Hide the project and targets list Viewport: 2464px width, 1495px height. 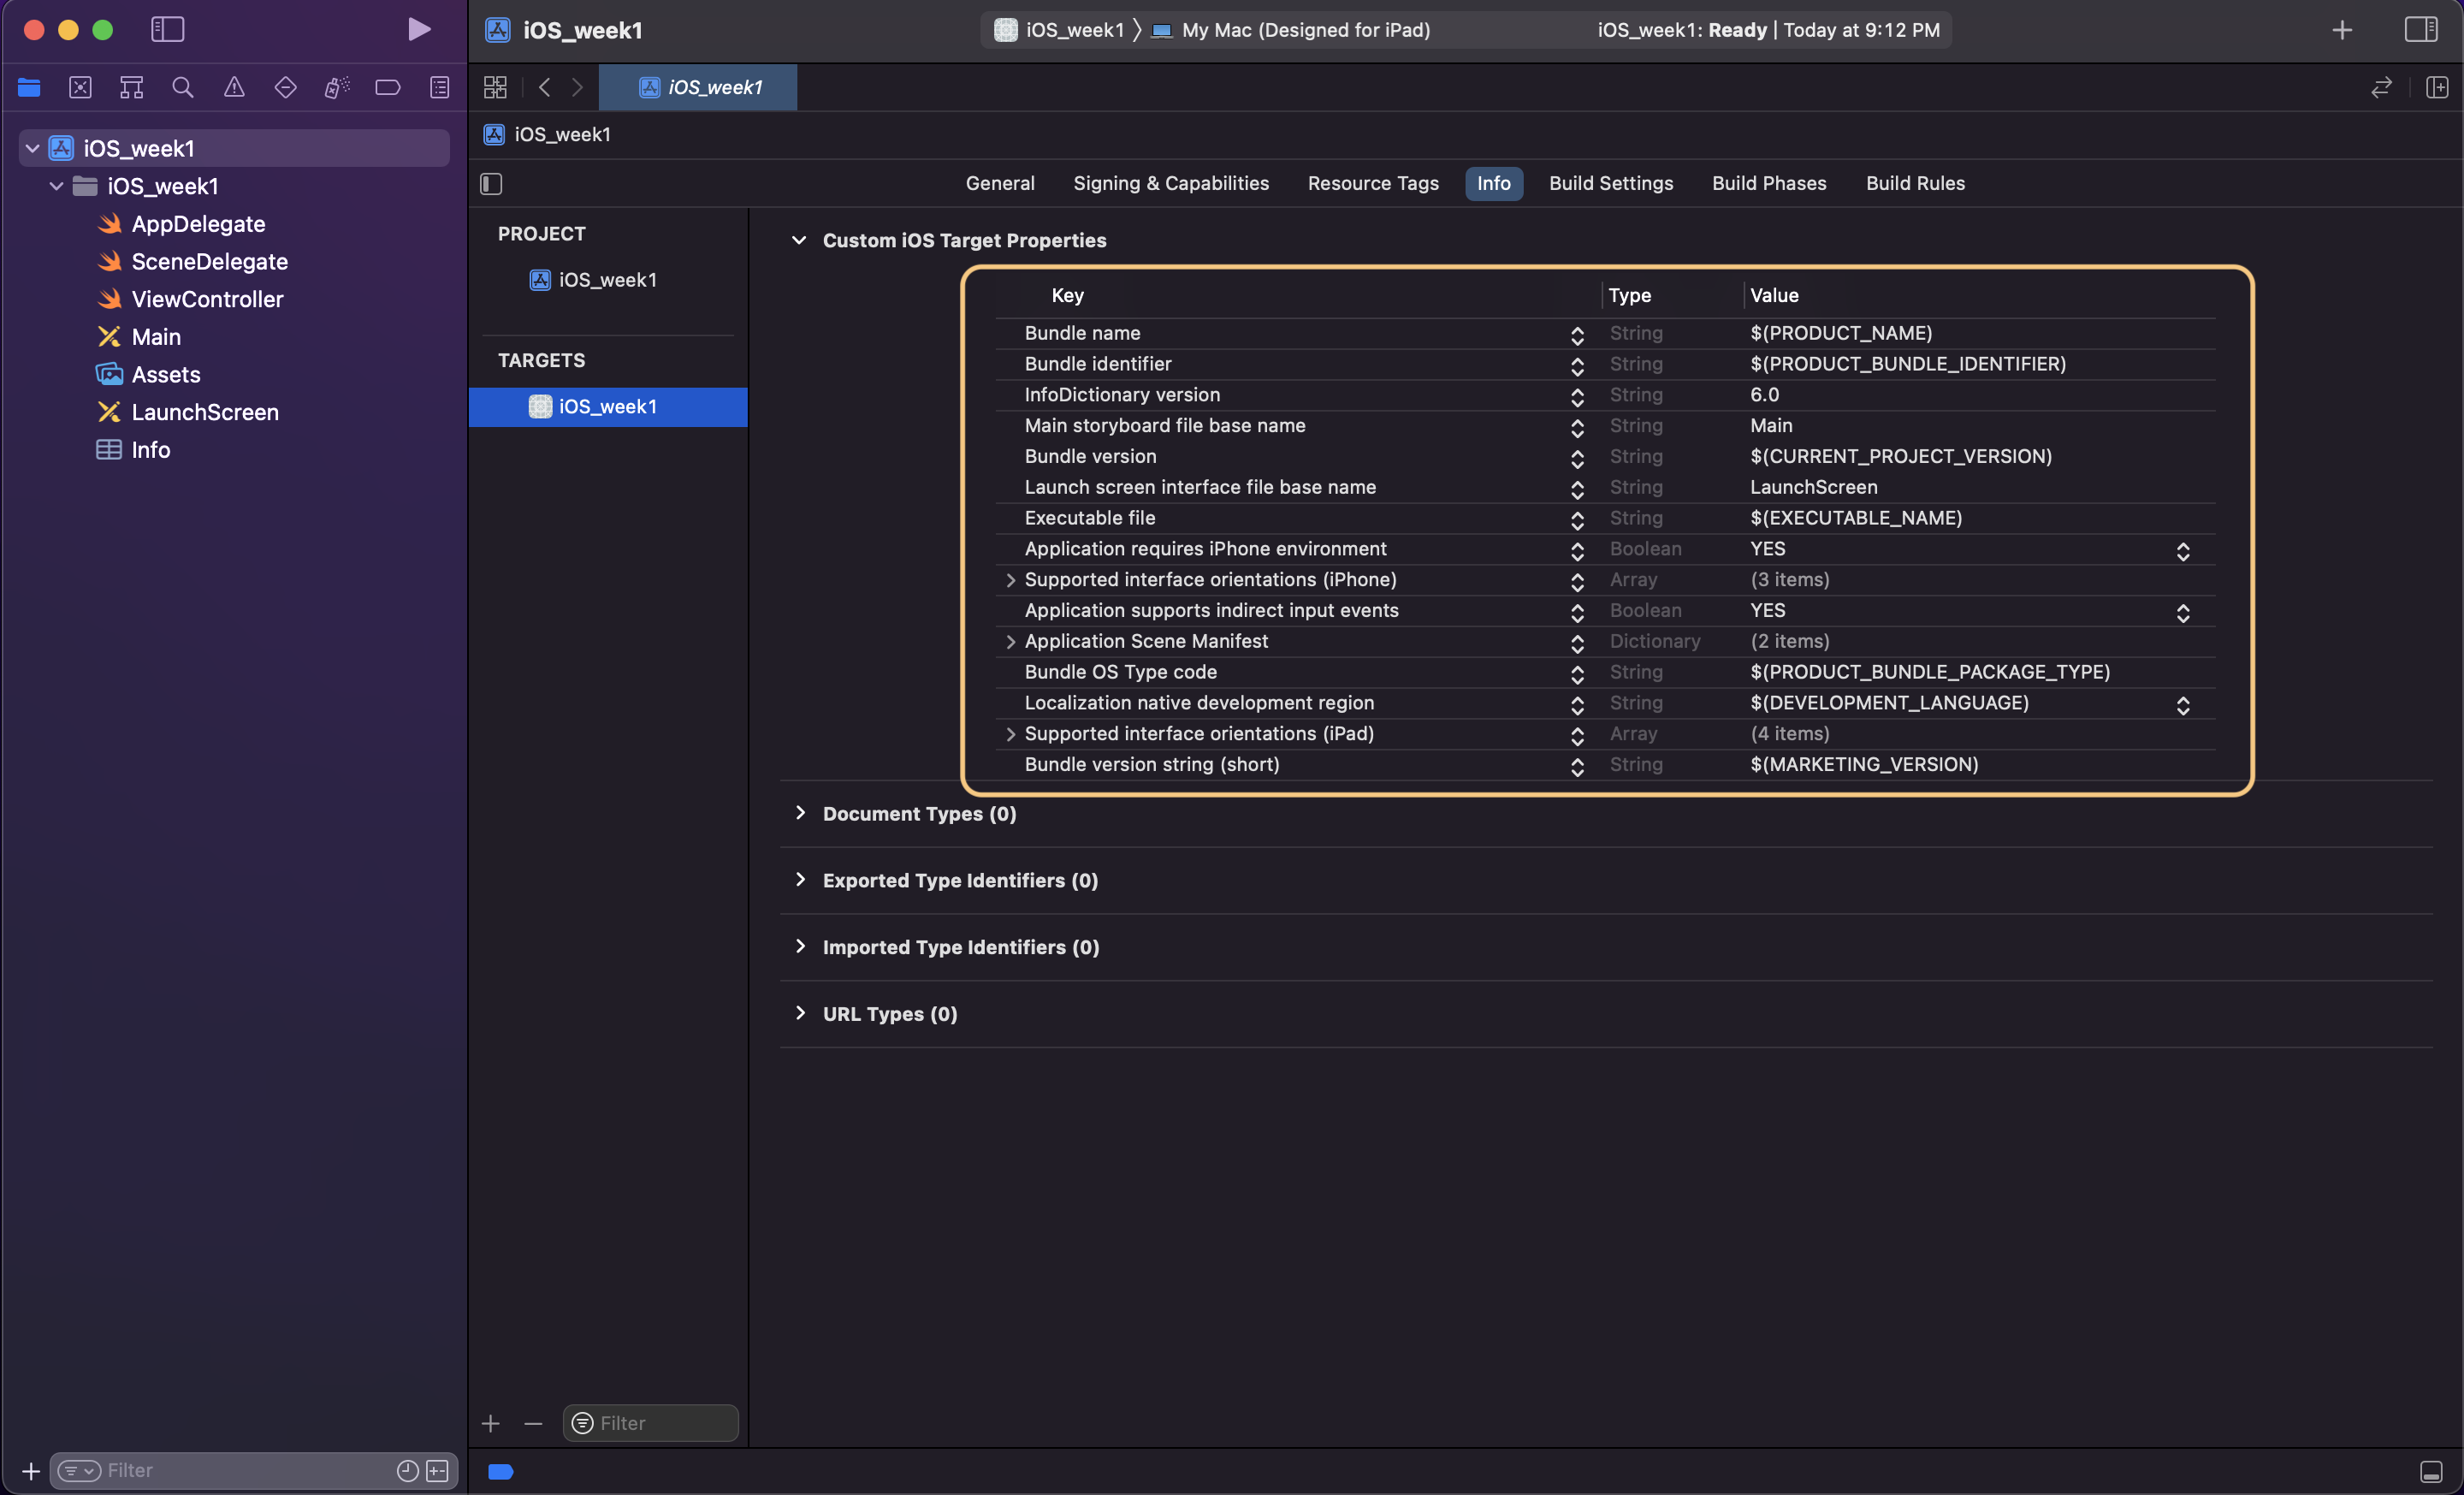pyautogui.click(x=491, y=183)
